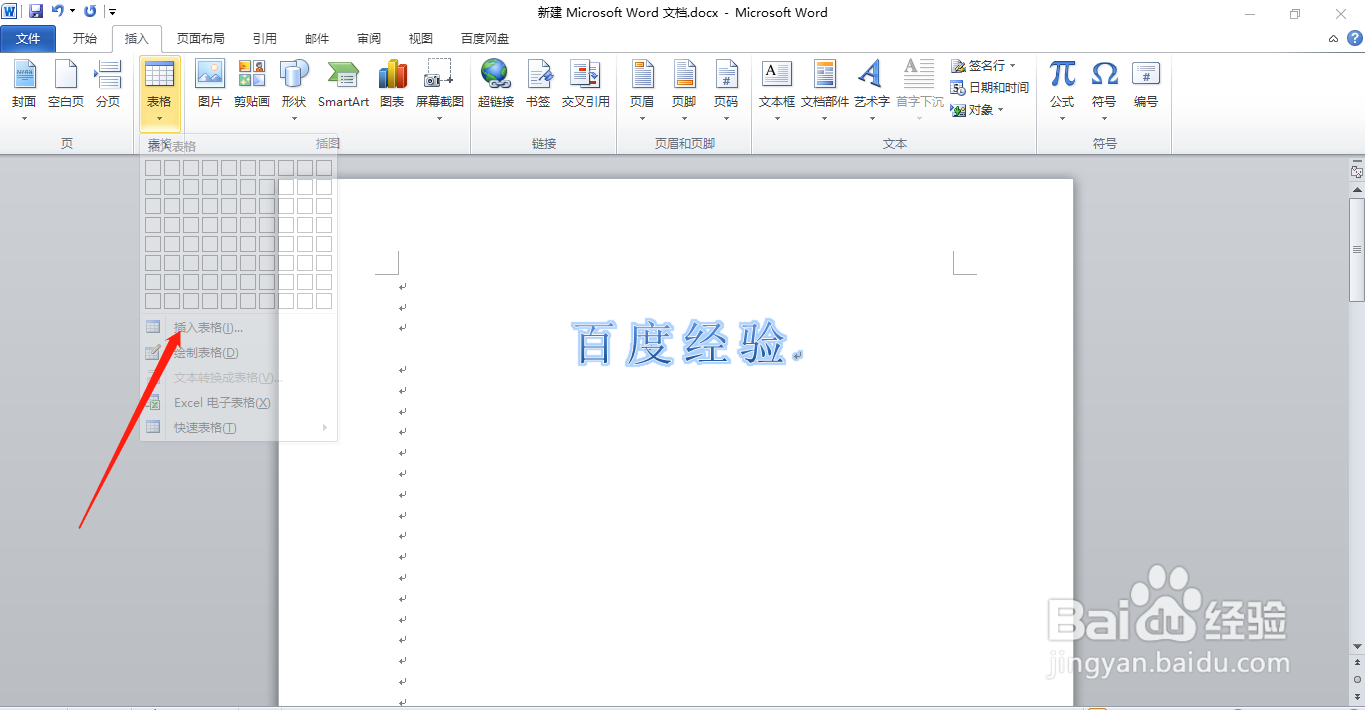Undo the last action

pos(58,12)
